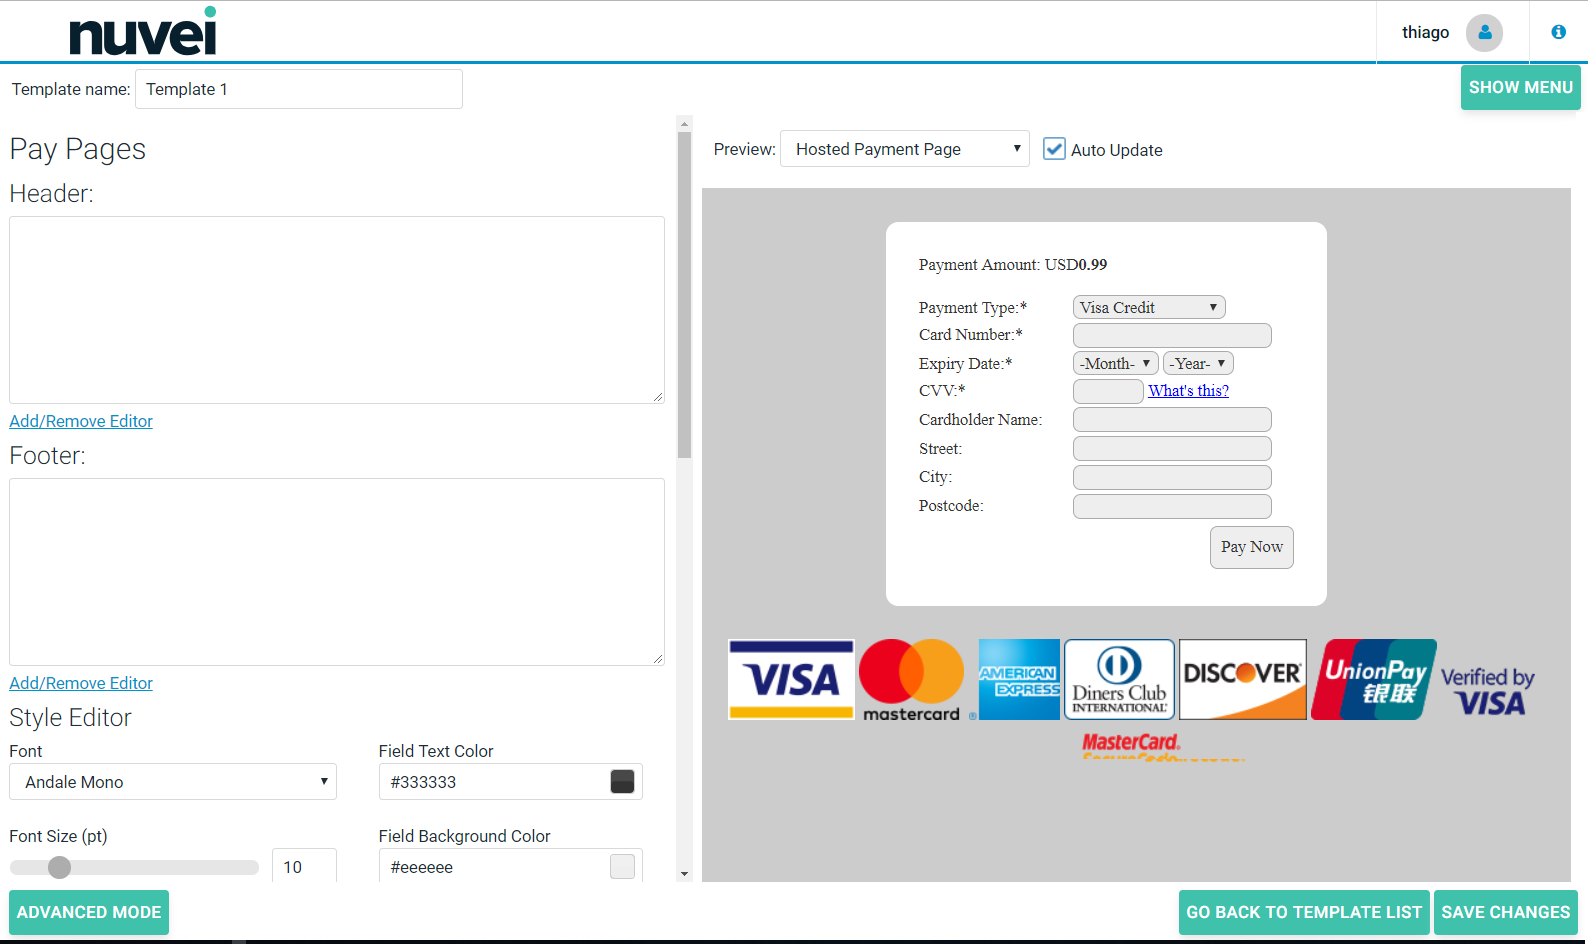Click the Cardholder Name input field
This screenshot has height=946, width=1588.
[1172, 419]
